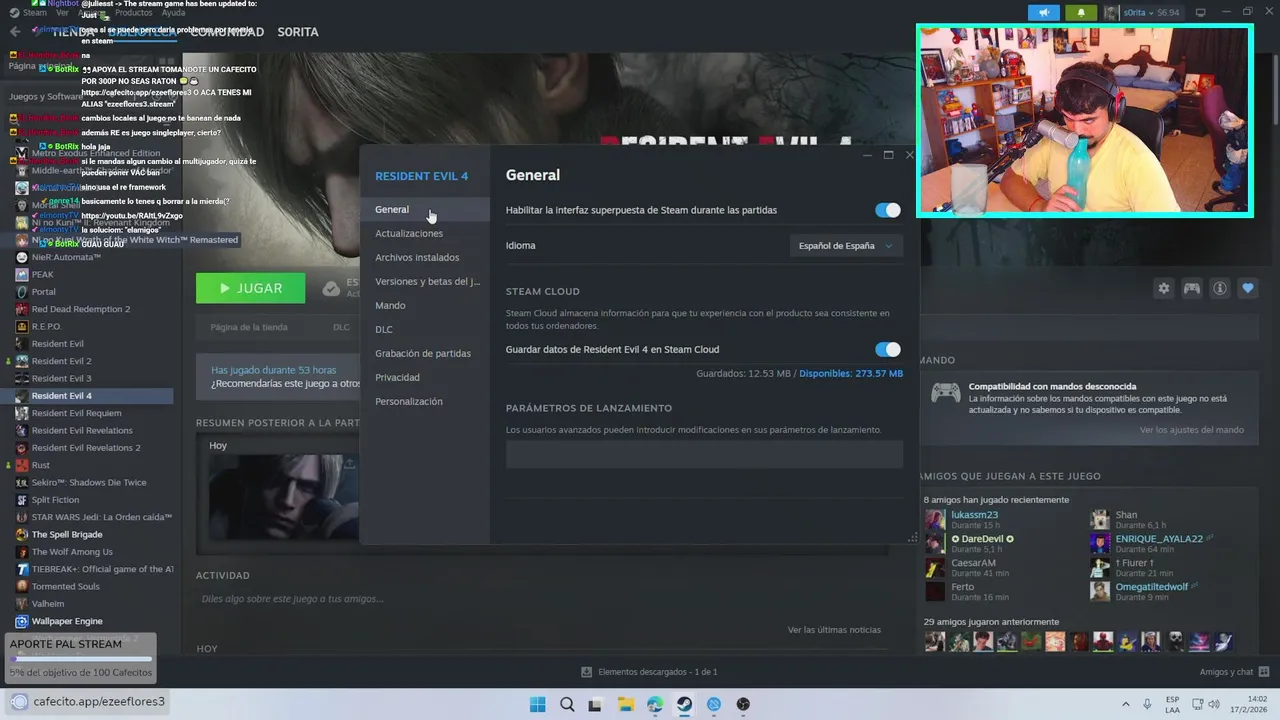Click the launch parameters input field

click(704, 454)
